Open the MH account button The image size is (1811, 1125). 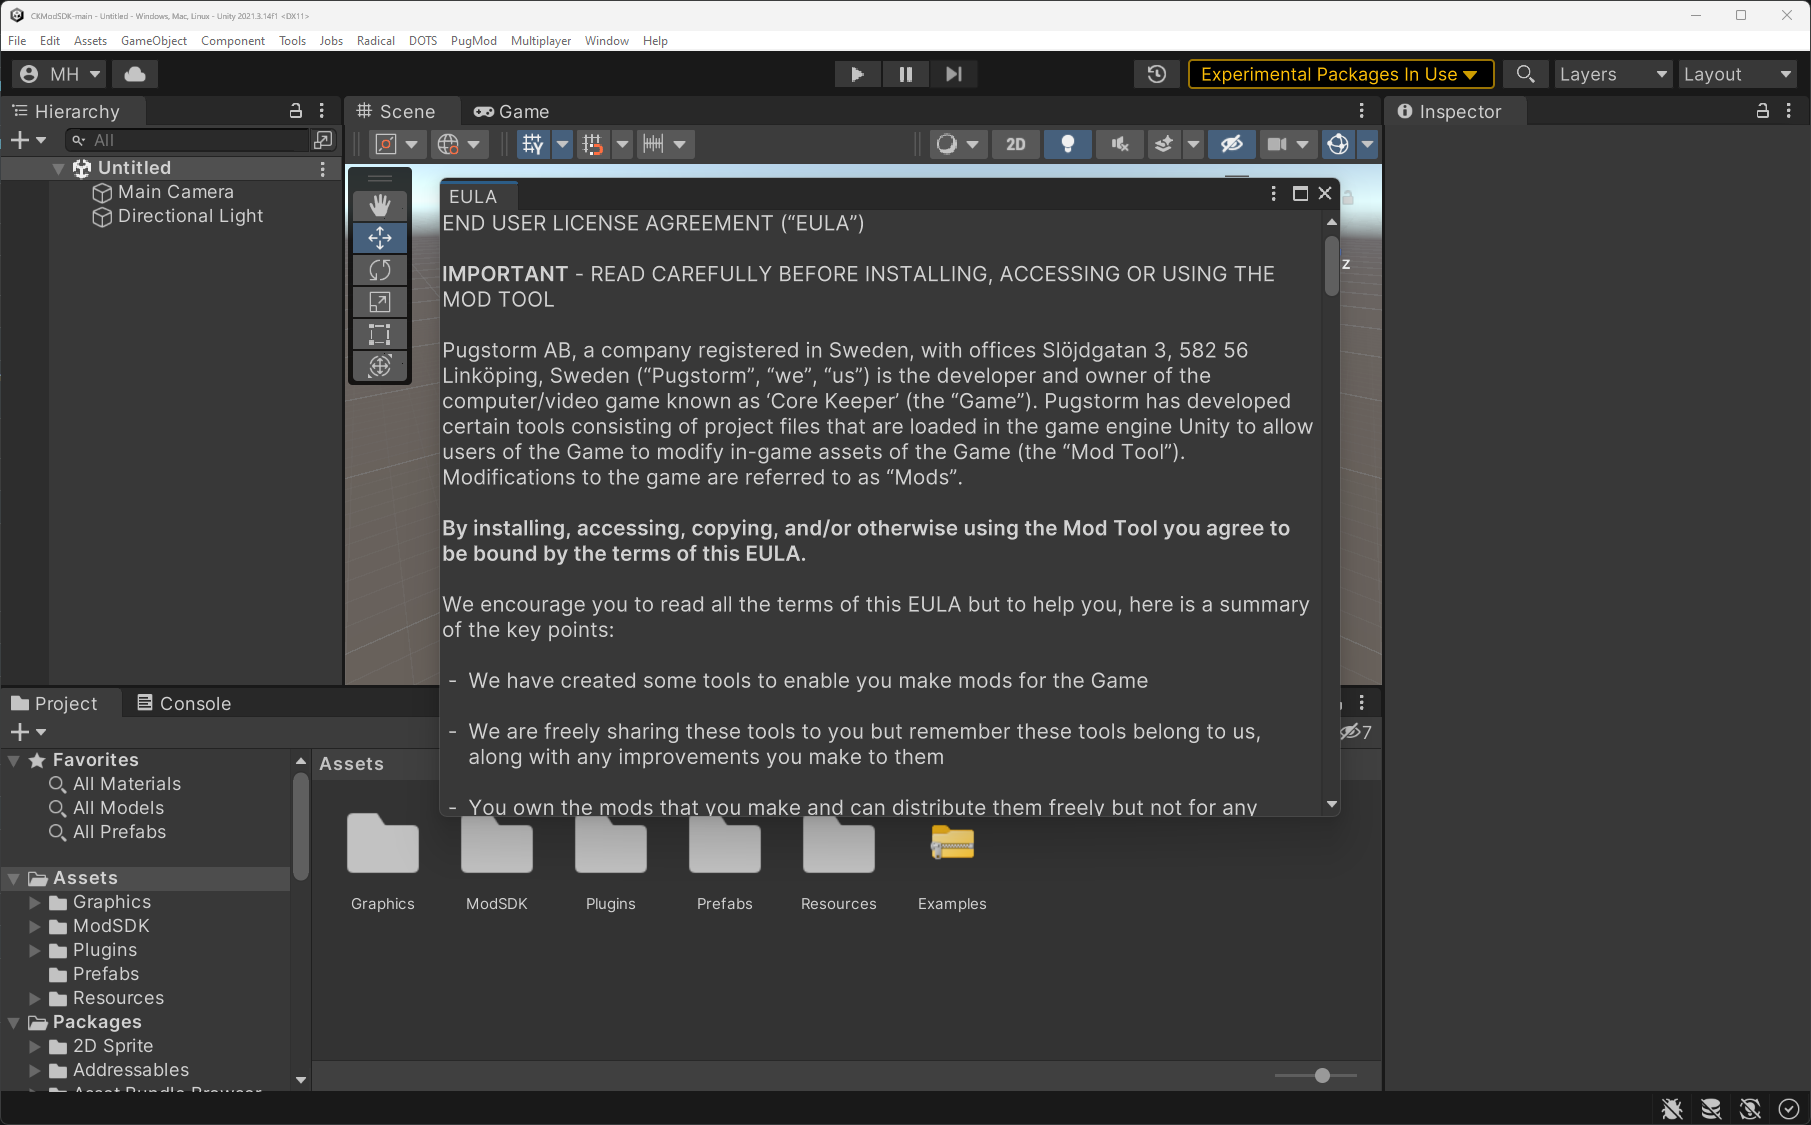(x=60, y=74)
